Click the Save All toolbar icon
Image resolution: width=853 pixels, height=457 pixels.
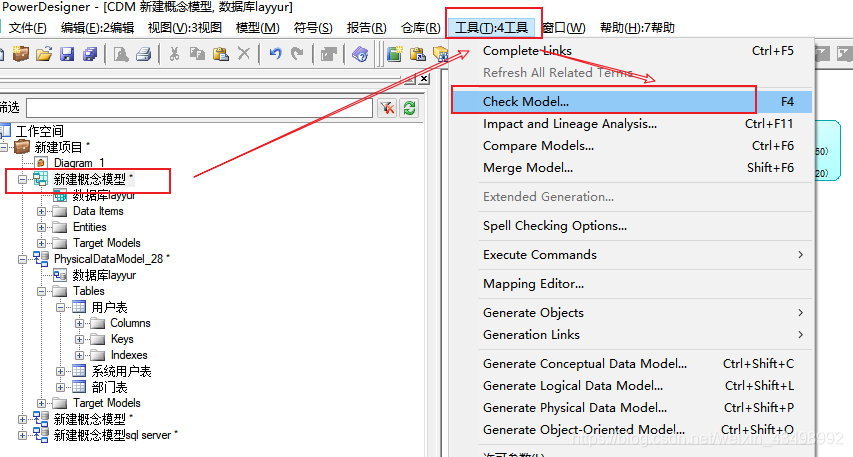pyautogui.click(x=90, y=54)
